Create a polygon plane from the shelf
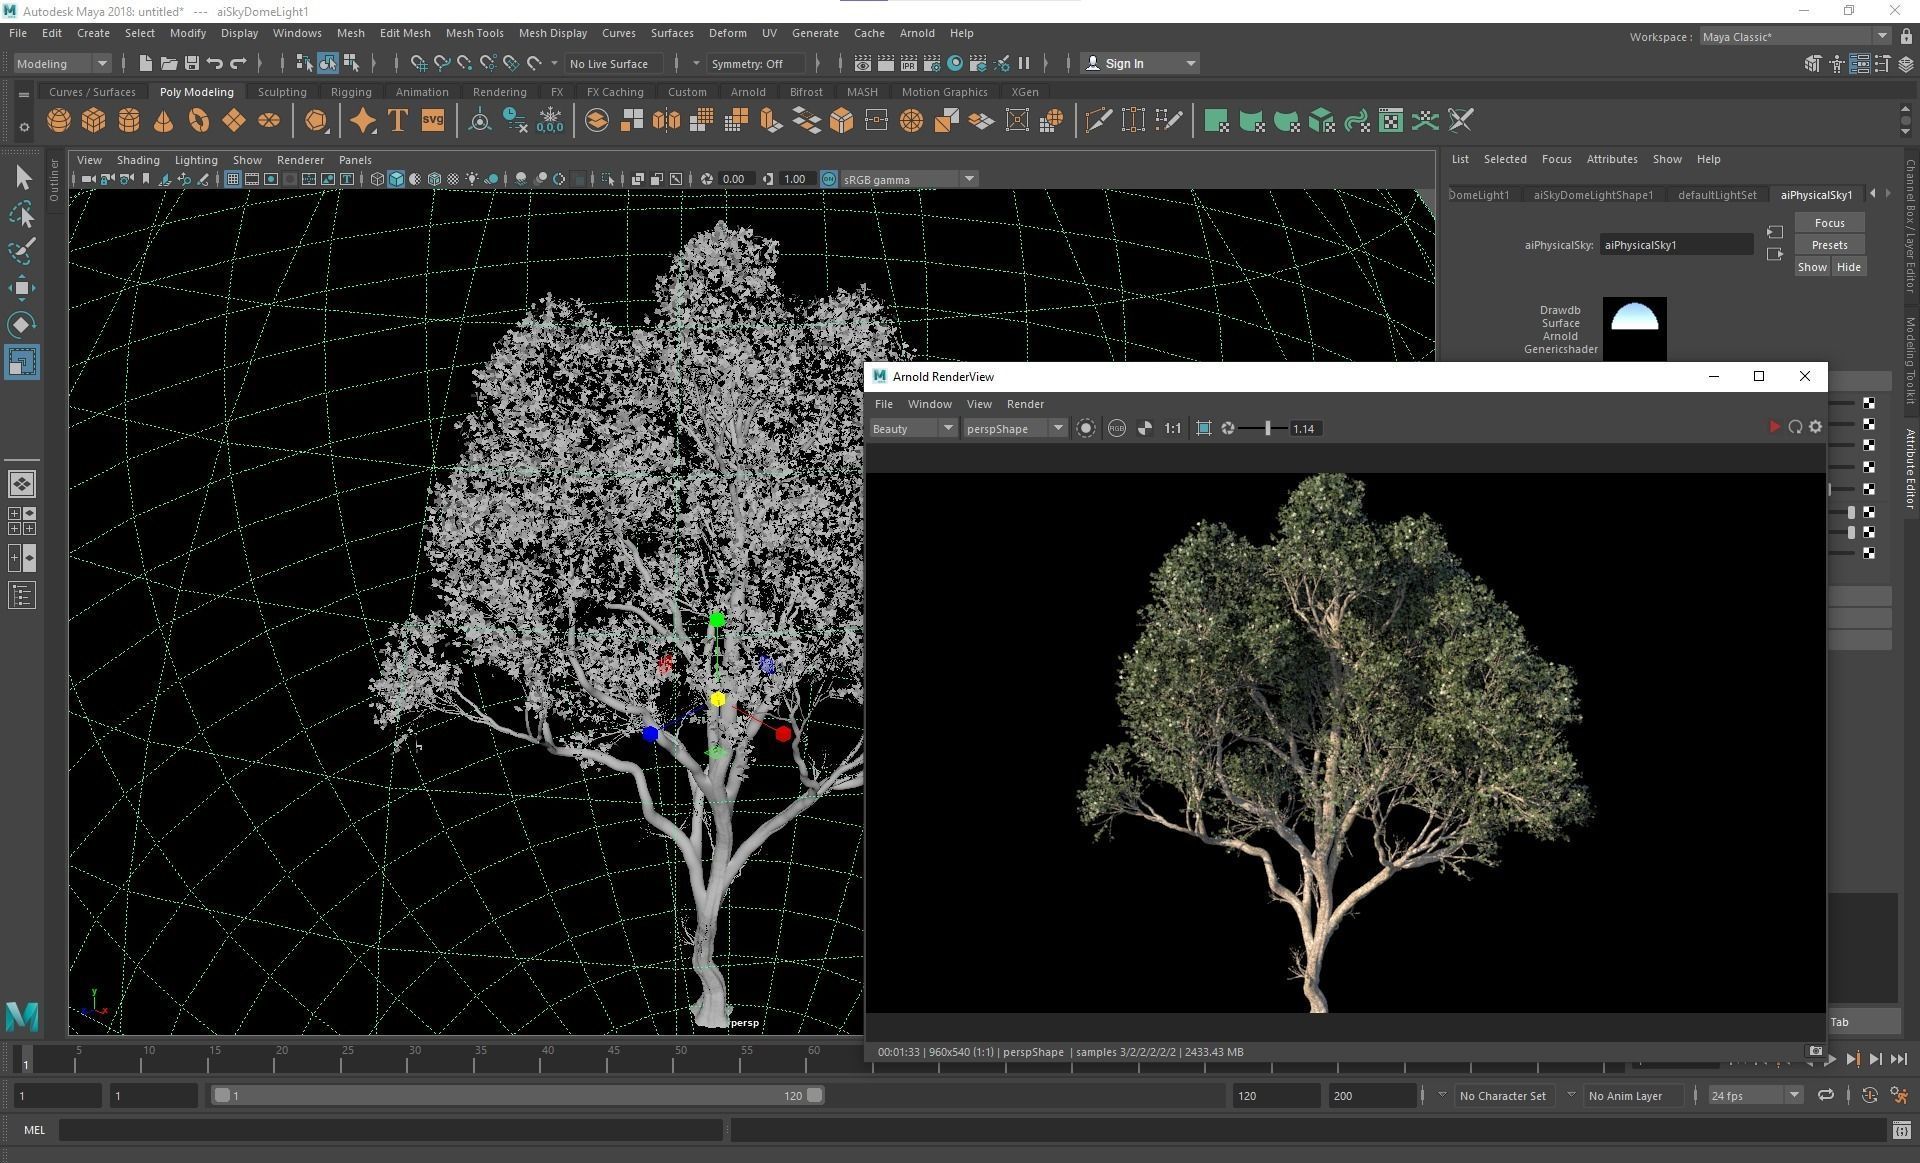The width and height of the screenshot is (1920, 1163). [234, 121]
